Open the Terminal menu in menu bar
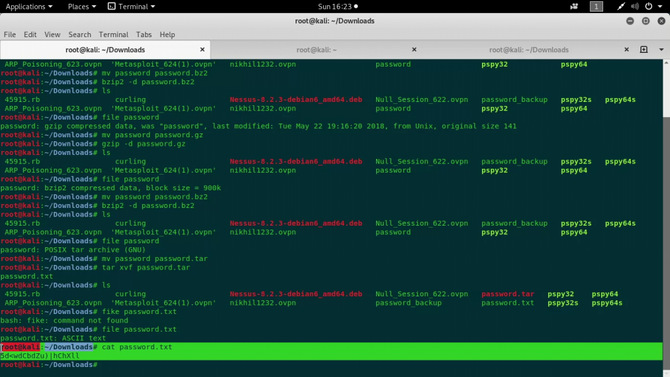The image size is (670, 377). tap(113, 35)
